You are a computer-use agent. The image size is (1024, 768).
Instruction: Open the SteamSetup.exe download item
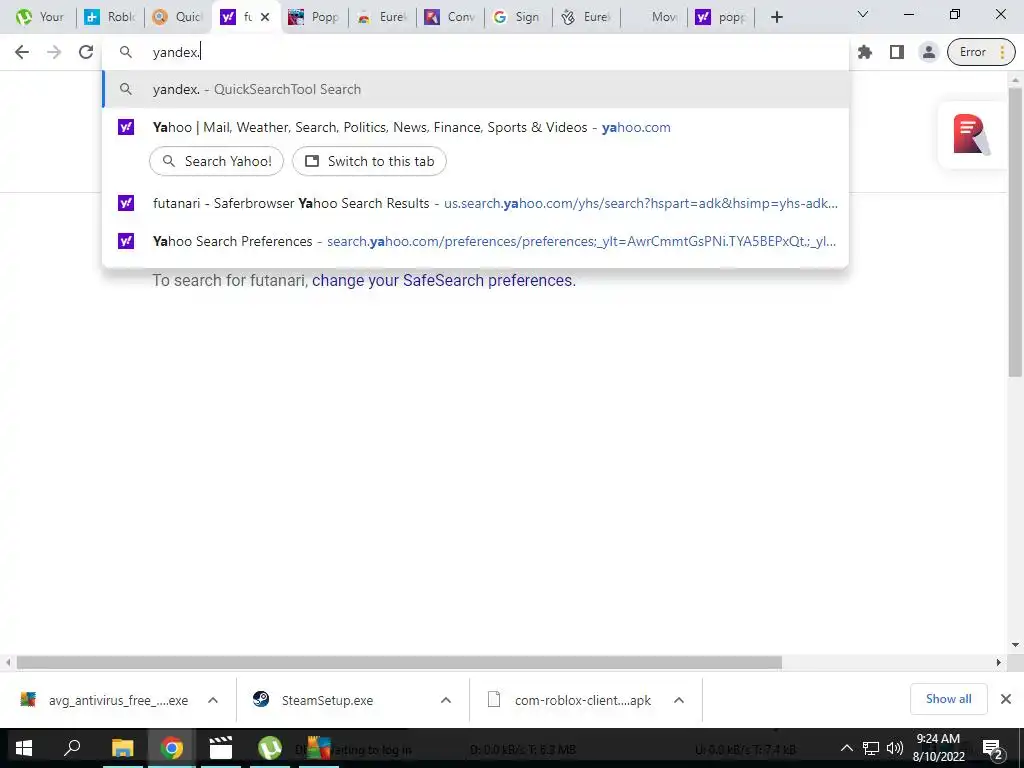[x=313, y=700]
